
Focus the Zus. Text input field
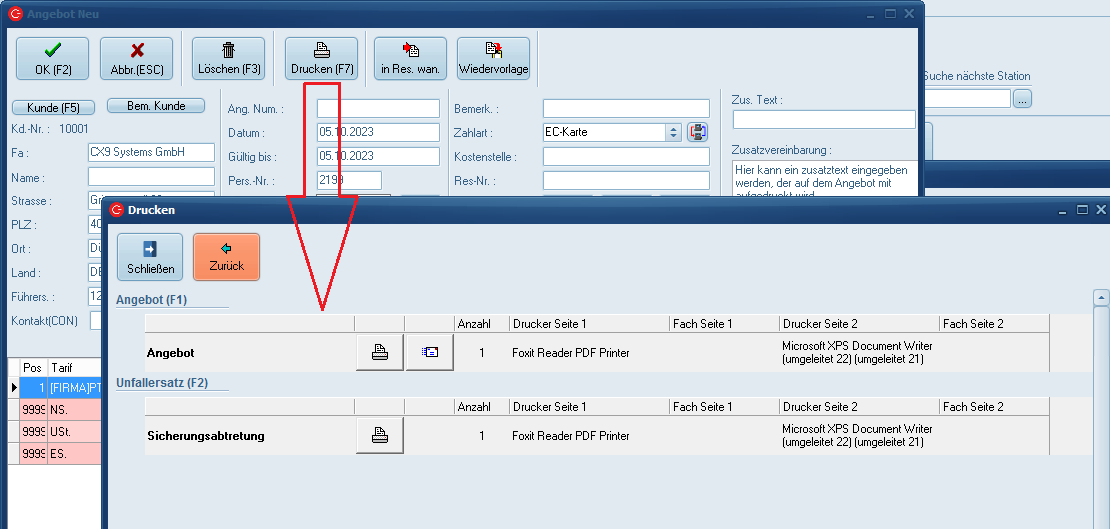[x=824, y=120]
